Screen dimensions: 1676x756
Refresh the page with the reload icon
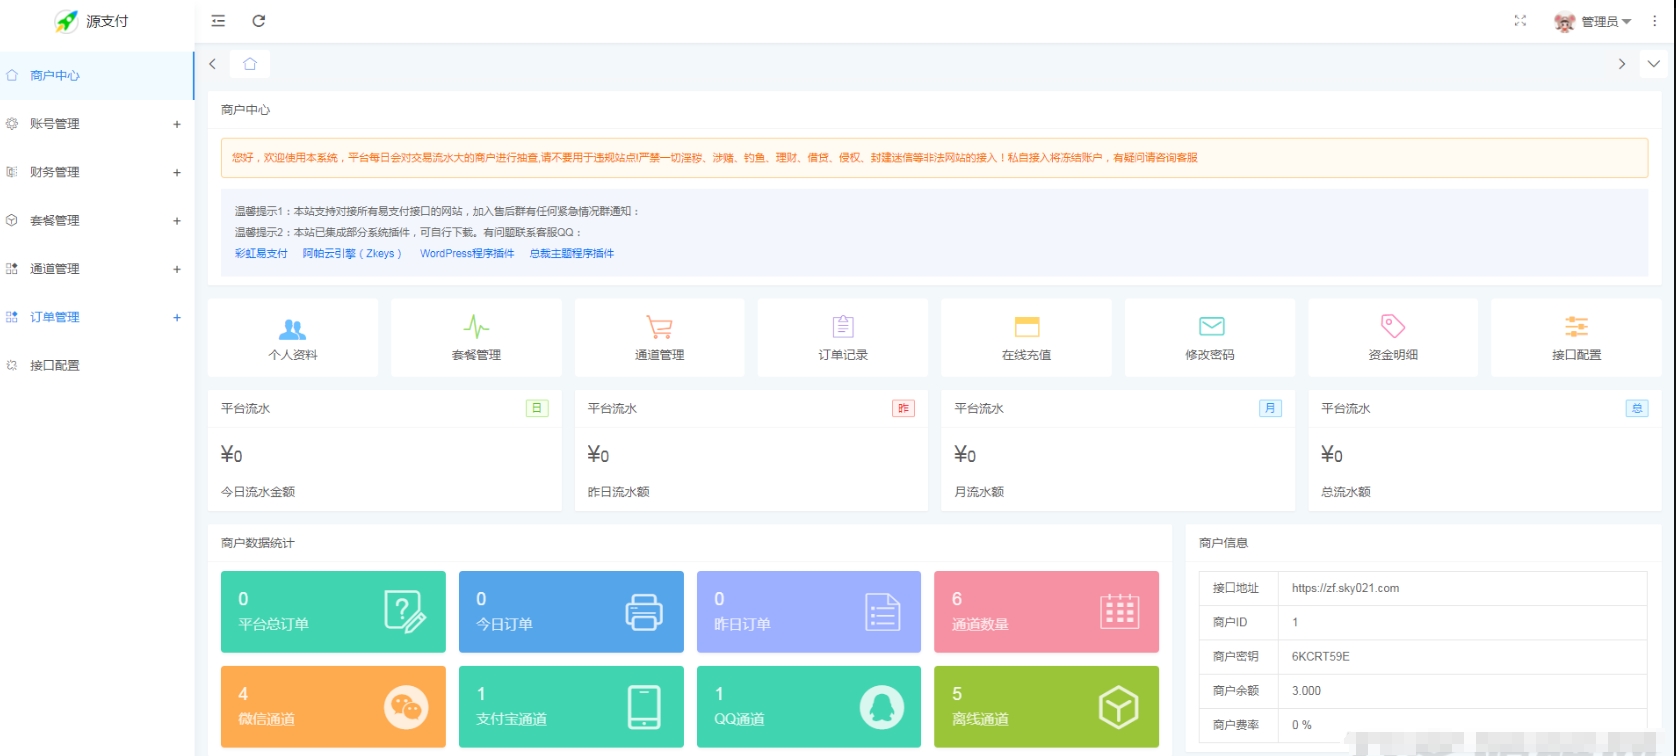(x=259, y=21)
